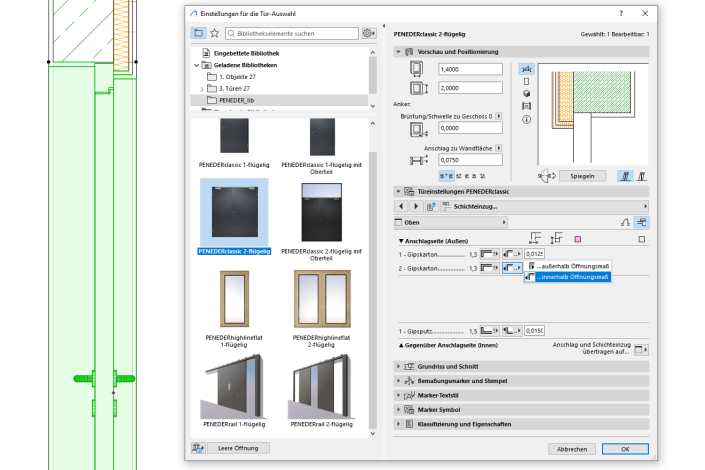Click the pink color swatch in Anschlagseite row
The height and width of the screenshot is (470, 705).
[x=577, y=240]
